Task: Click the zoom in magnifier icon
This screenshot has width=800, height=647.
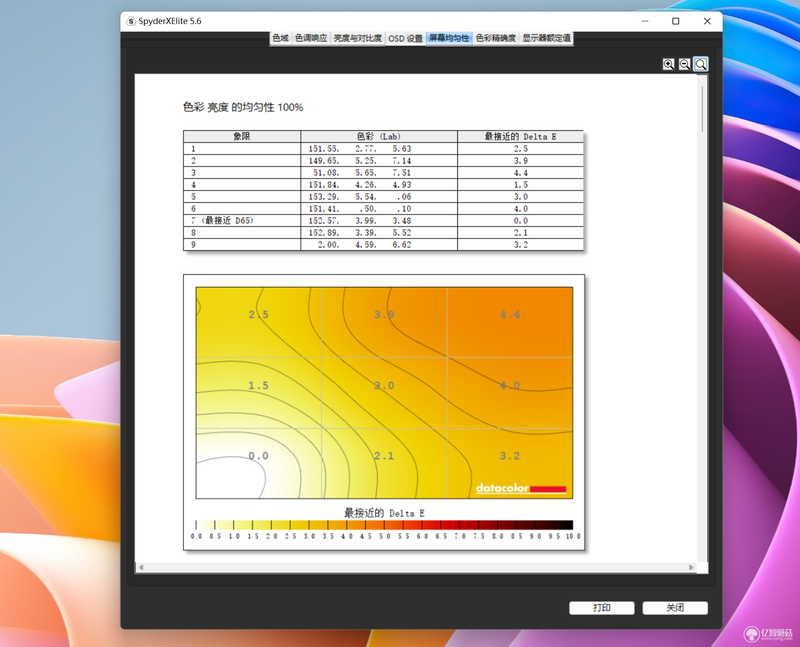Action: pyautogui.click(x=668, y=64)
